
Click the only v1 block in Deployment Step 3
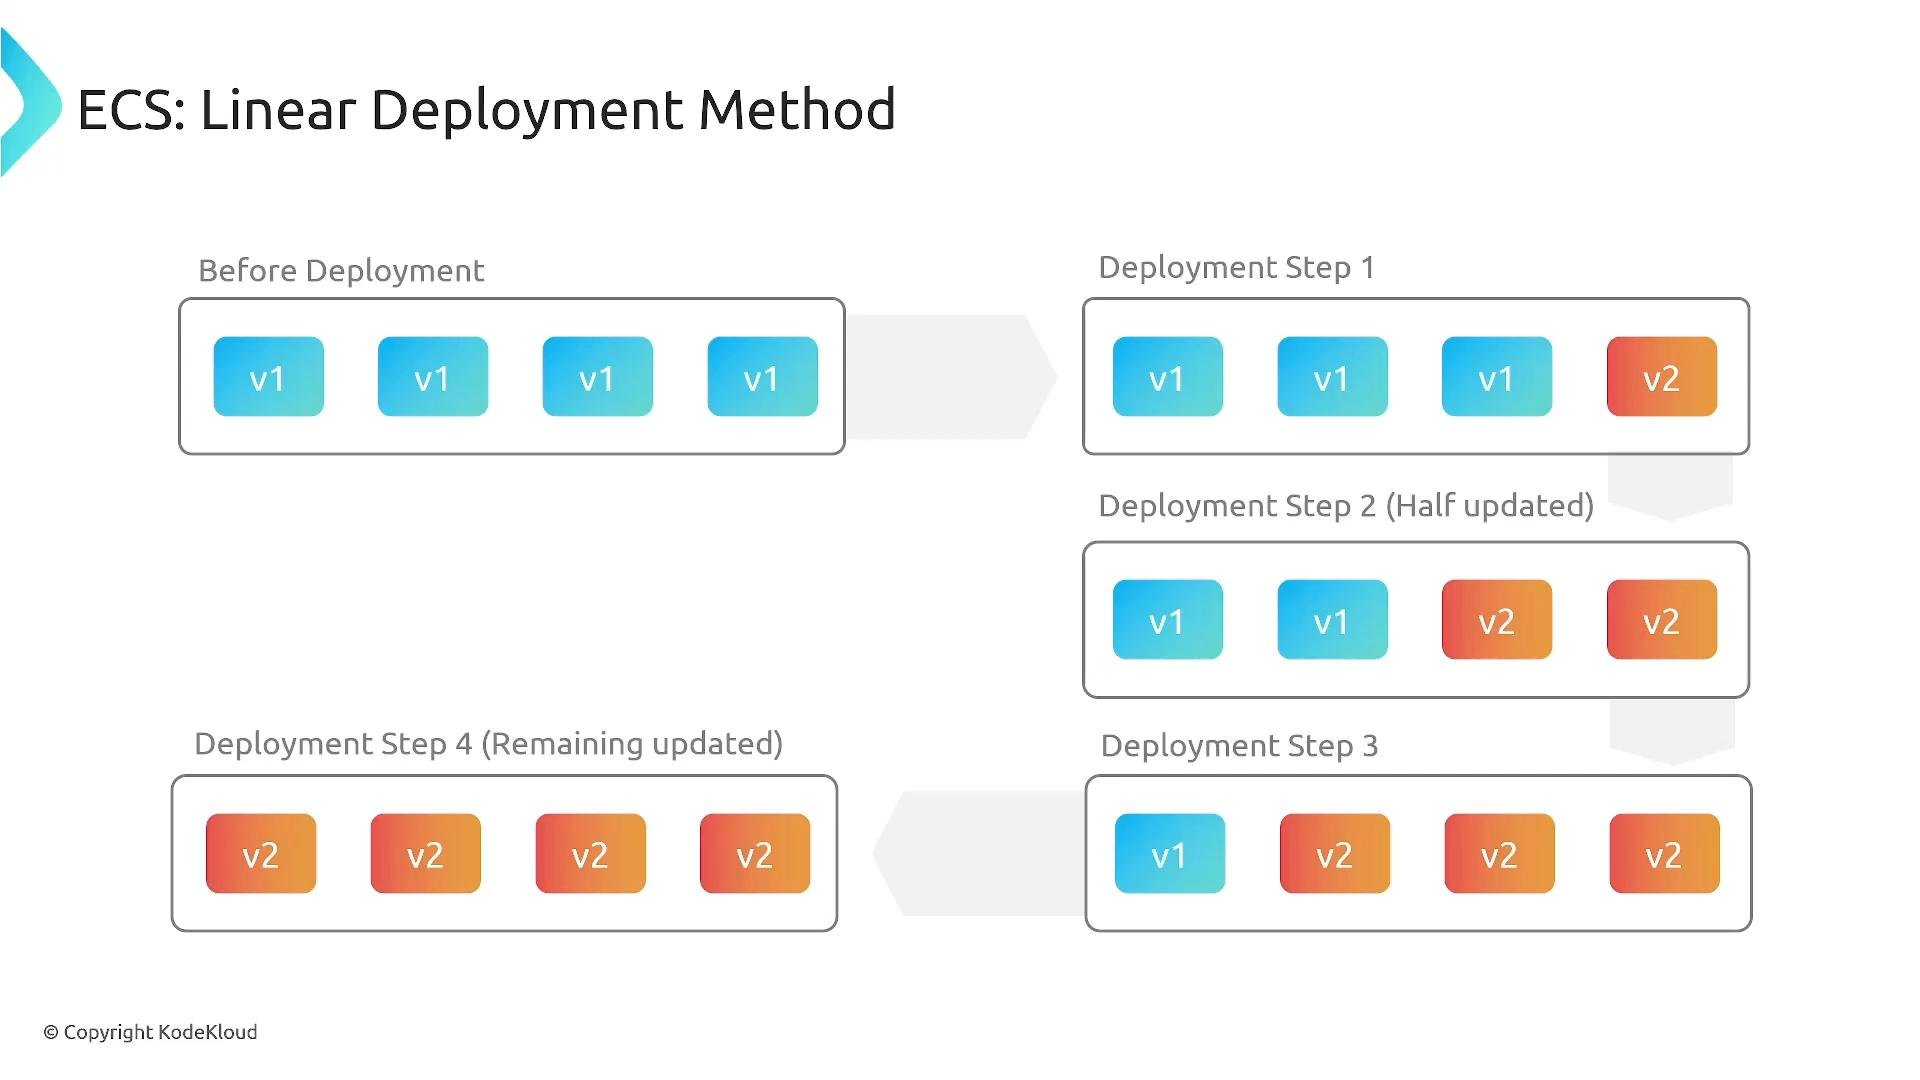tap(1170, 854)
